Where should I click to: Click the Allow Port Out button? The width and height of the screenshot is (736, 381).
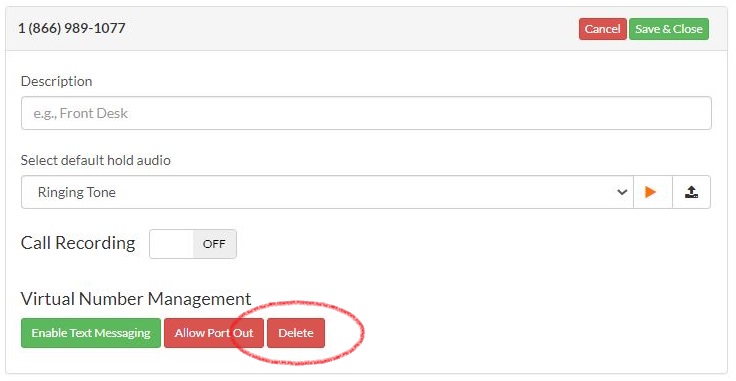tap(214, 333)
